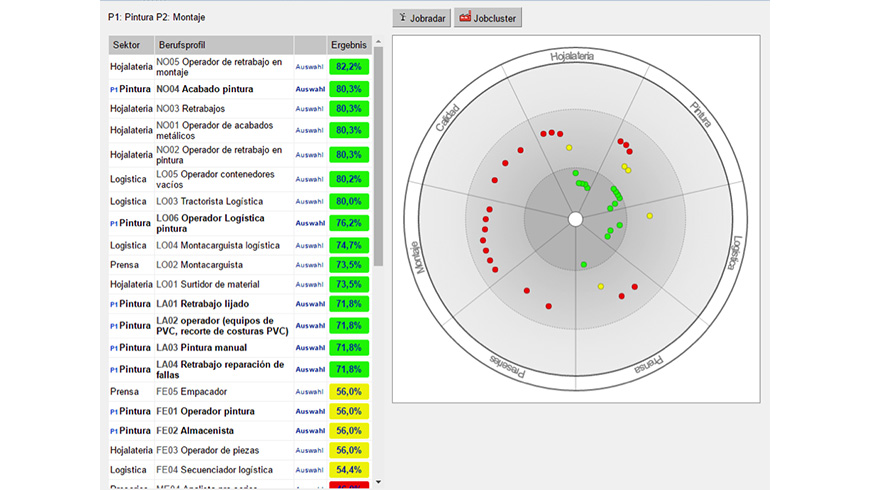Screen dimensions: 870x490
Task: Click the yellow 54,4% result cell
Action: coord(349,470)
